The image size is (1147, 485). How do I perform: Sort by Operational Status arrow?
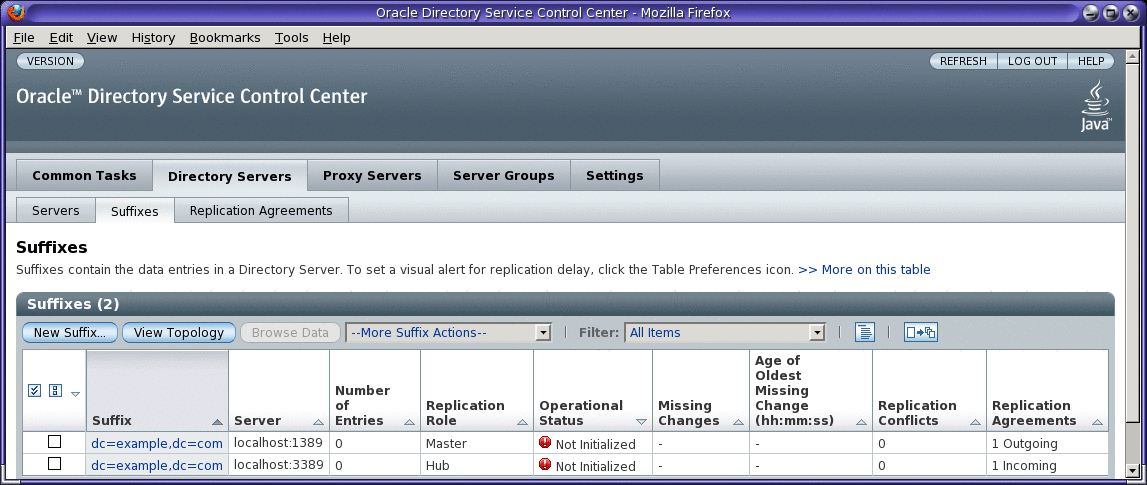[x=642, y=422]
